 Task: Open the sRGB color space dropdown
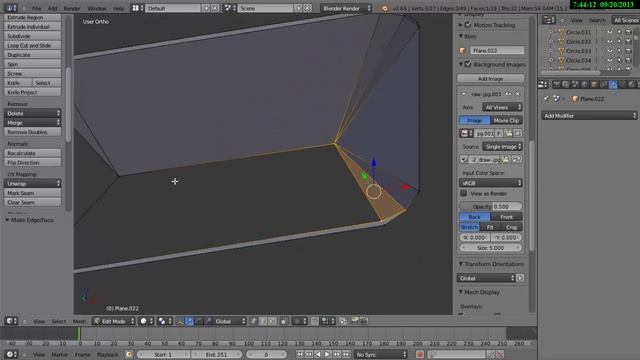tap(491, 183)
